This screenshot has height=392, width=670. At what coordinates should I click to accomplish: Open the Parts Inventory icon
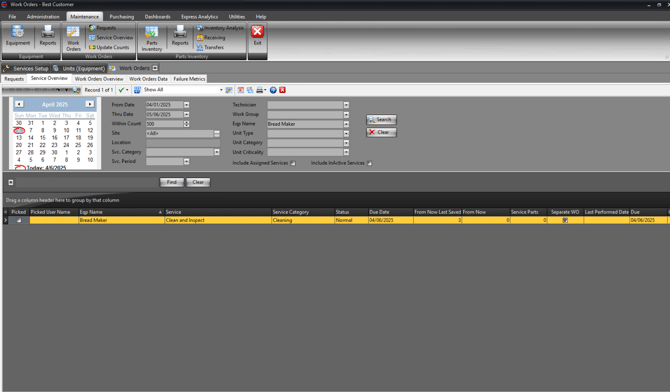pyautogui.click(x=152, y=38)
